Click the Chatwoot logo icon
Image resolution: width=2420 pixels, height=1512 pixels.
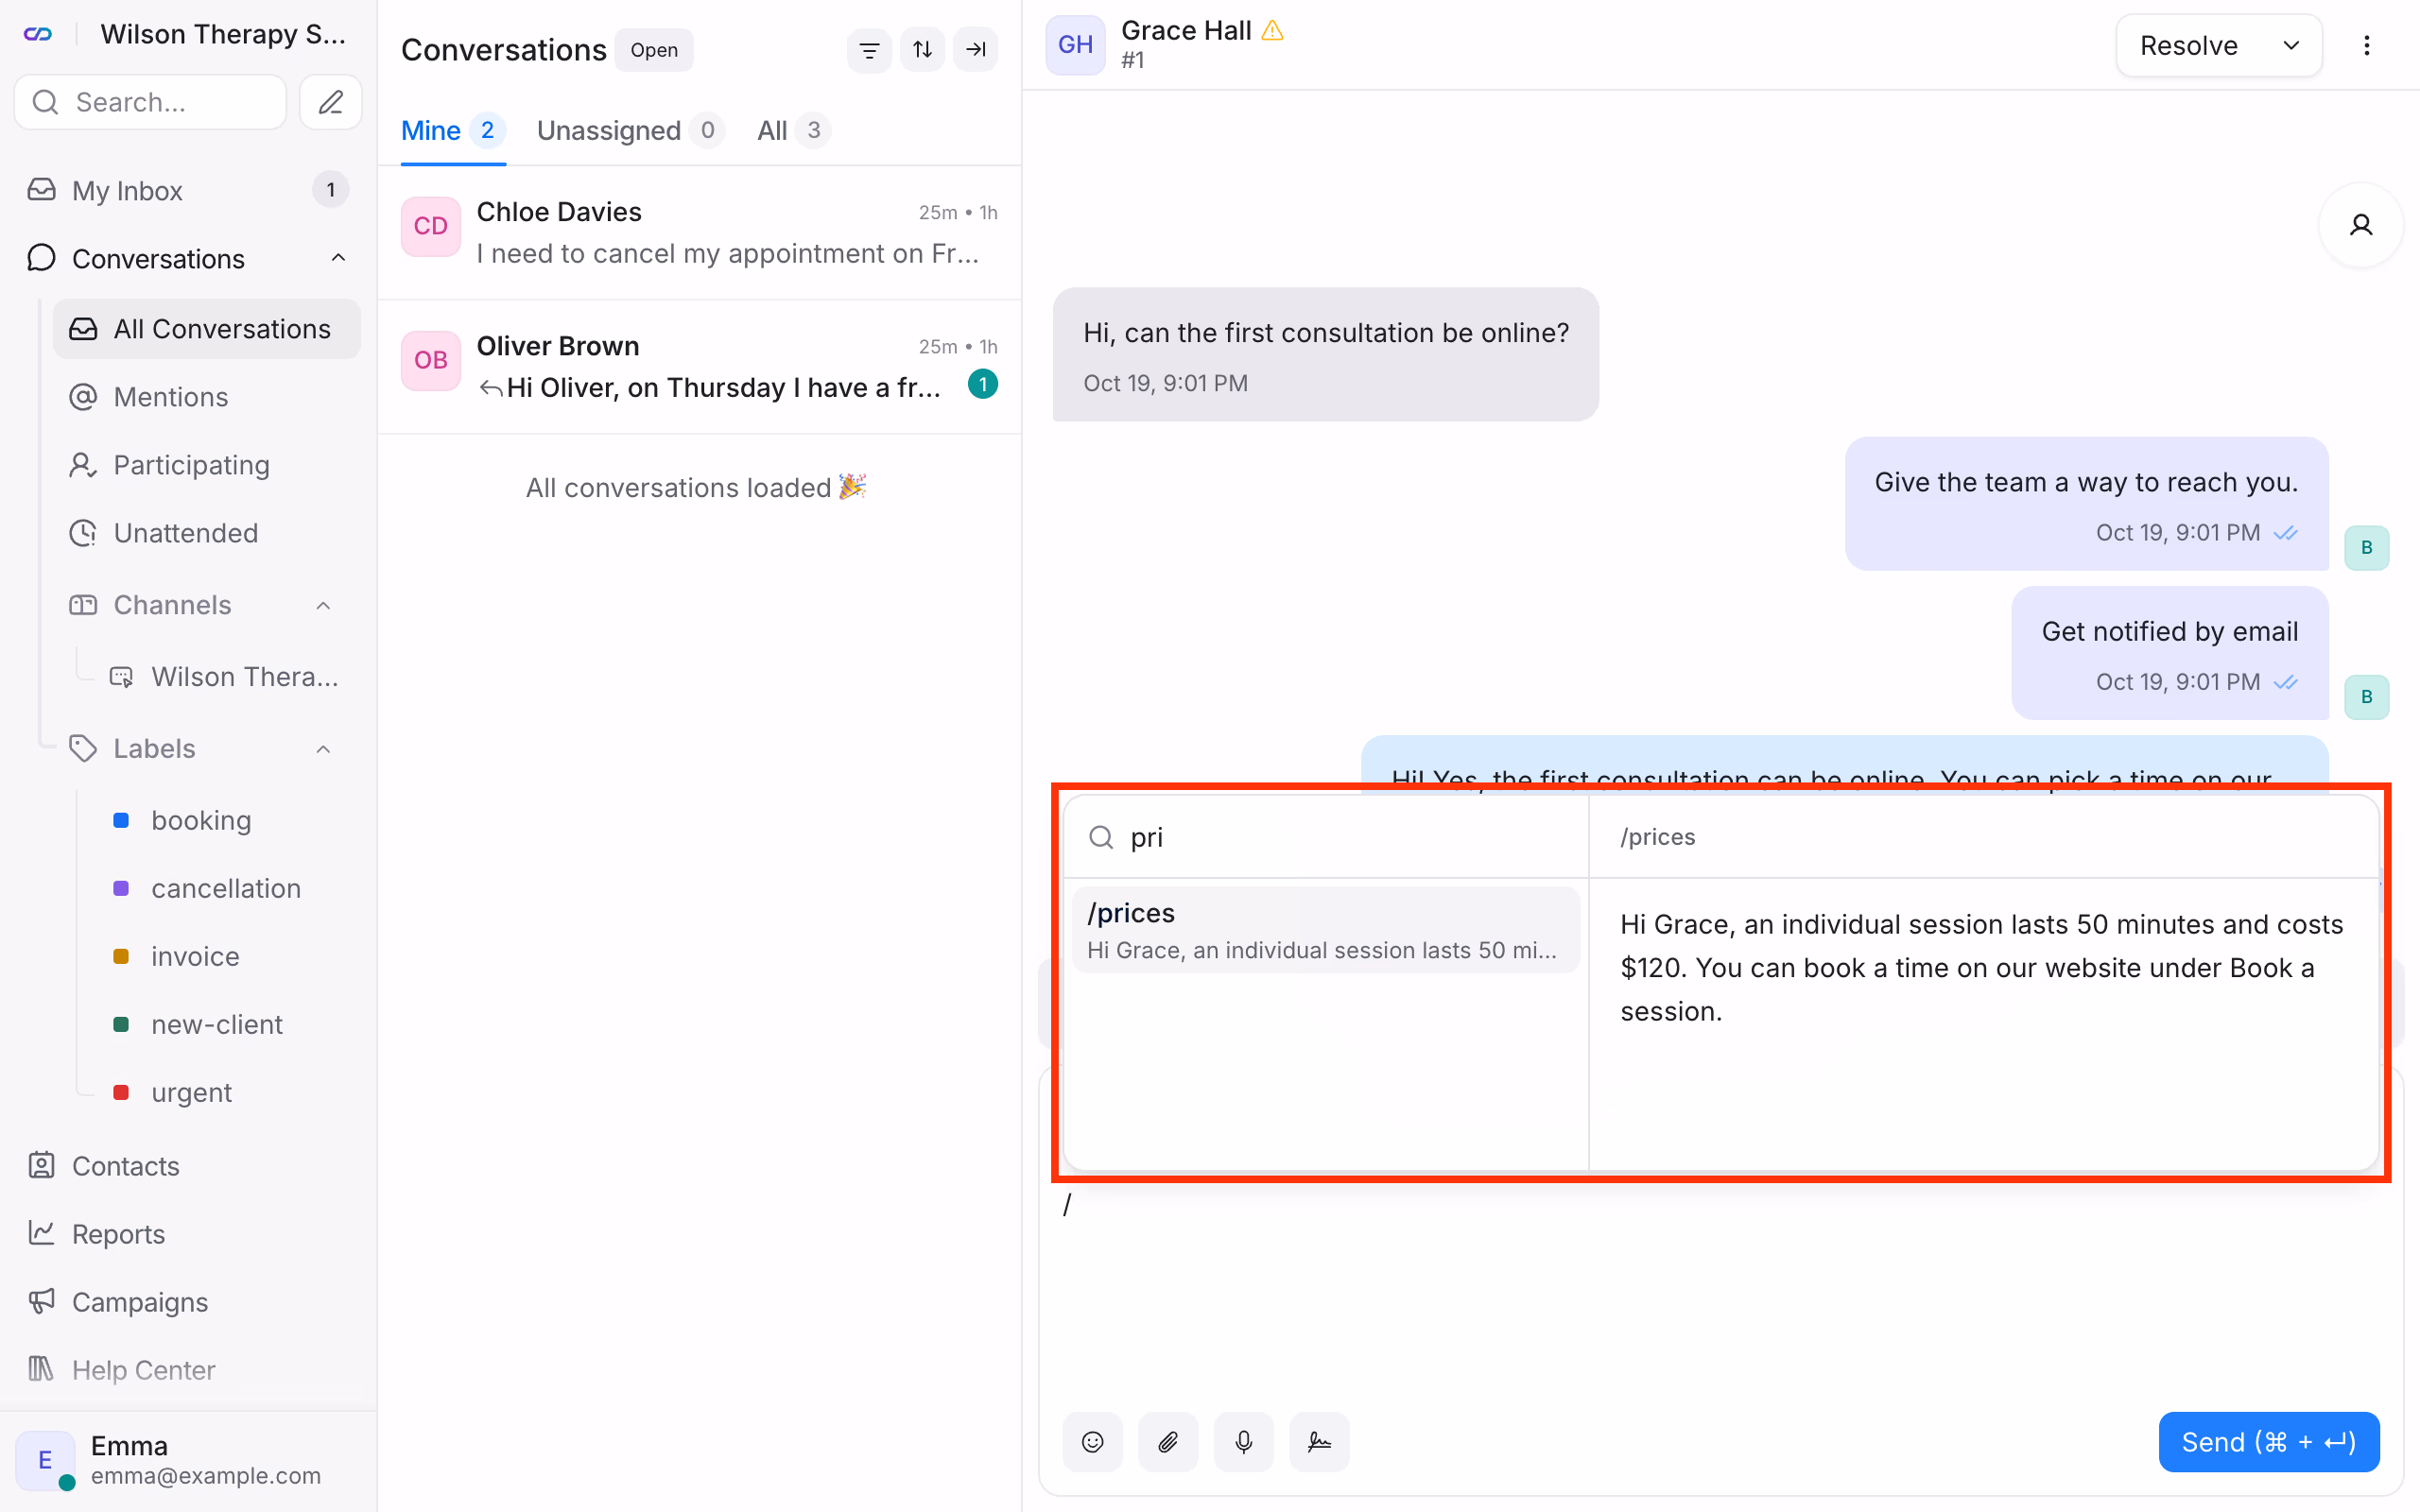(38, 34)
